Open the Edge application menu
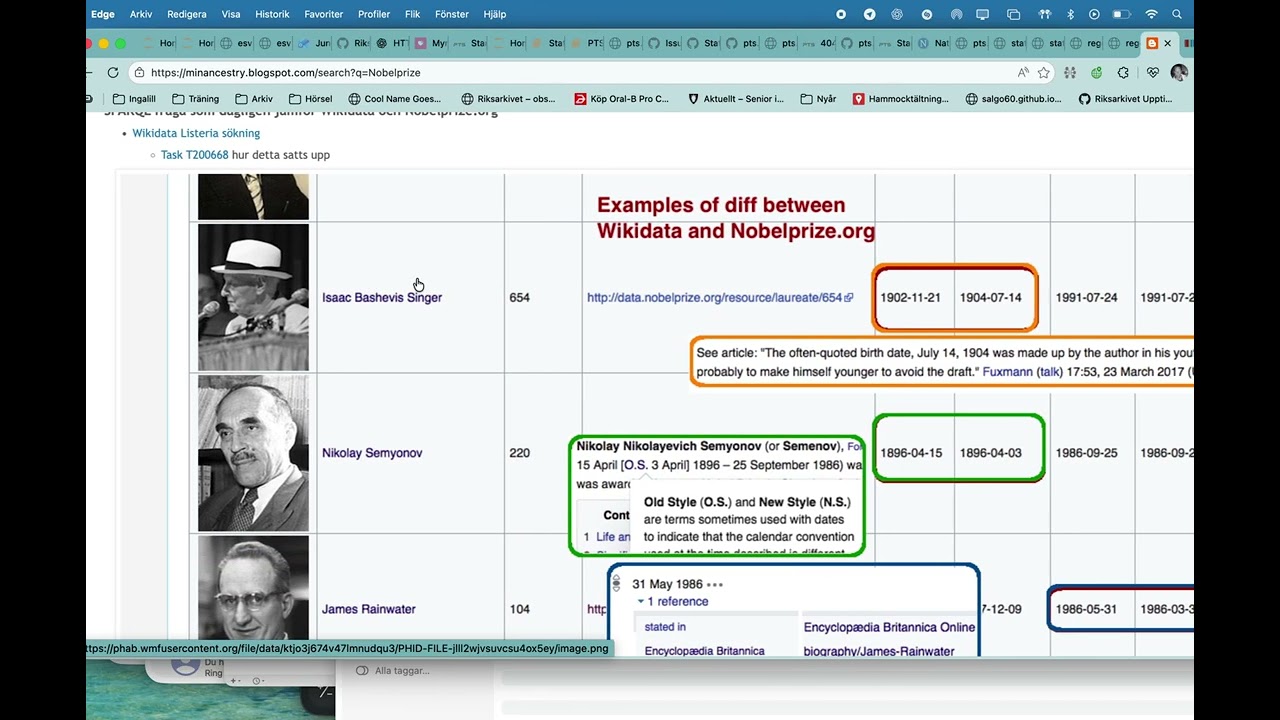Image resolution: width=1280 pixels, height=720 pixels. point(103,14)
